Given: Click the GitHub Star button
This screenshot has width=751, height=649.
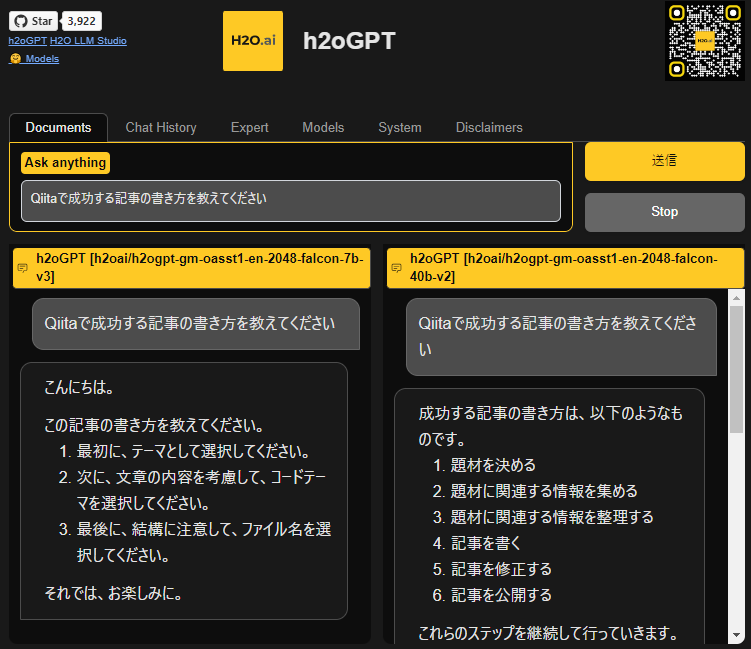Looking at the screenshot, I should (x=33, y=21).
